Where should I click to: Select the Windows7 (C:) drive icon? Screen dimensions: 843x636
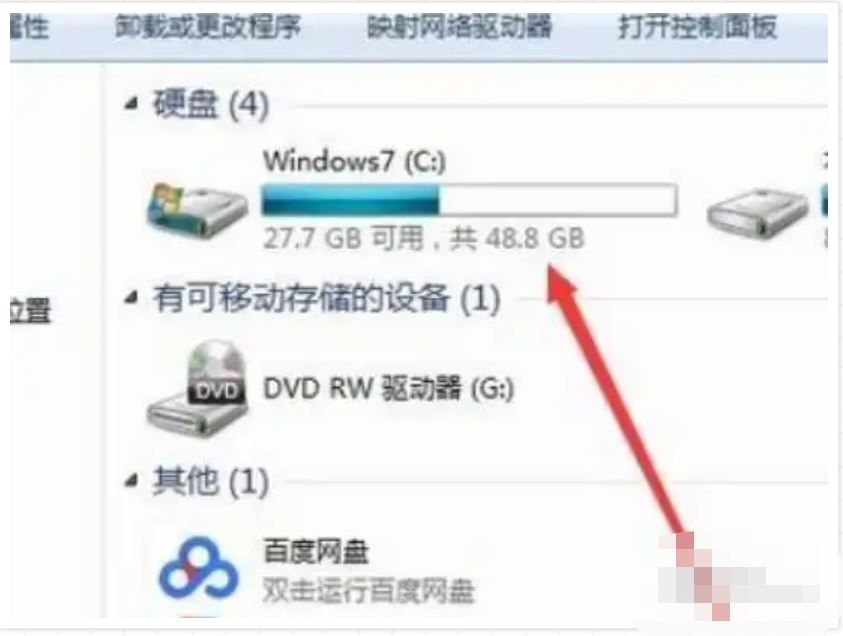(197, 211)
